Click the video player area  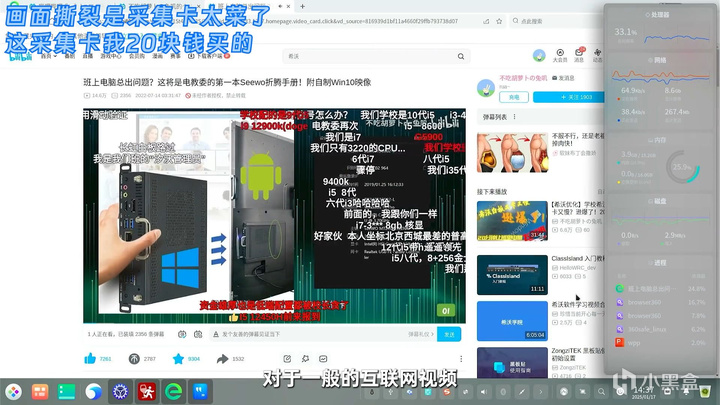point(274,216)
